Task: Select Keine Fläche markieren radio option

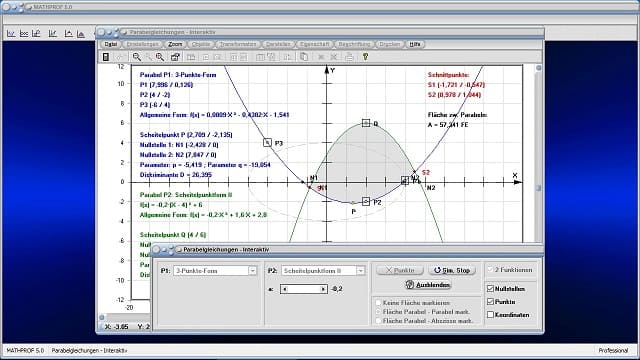Action: tap(378, 303)
